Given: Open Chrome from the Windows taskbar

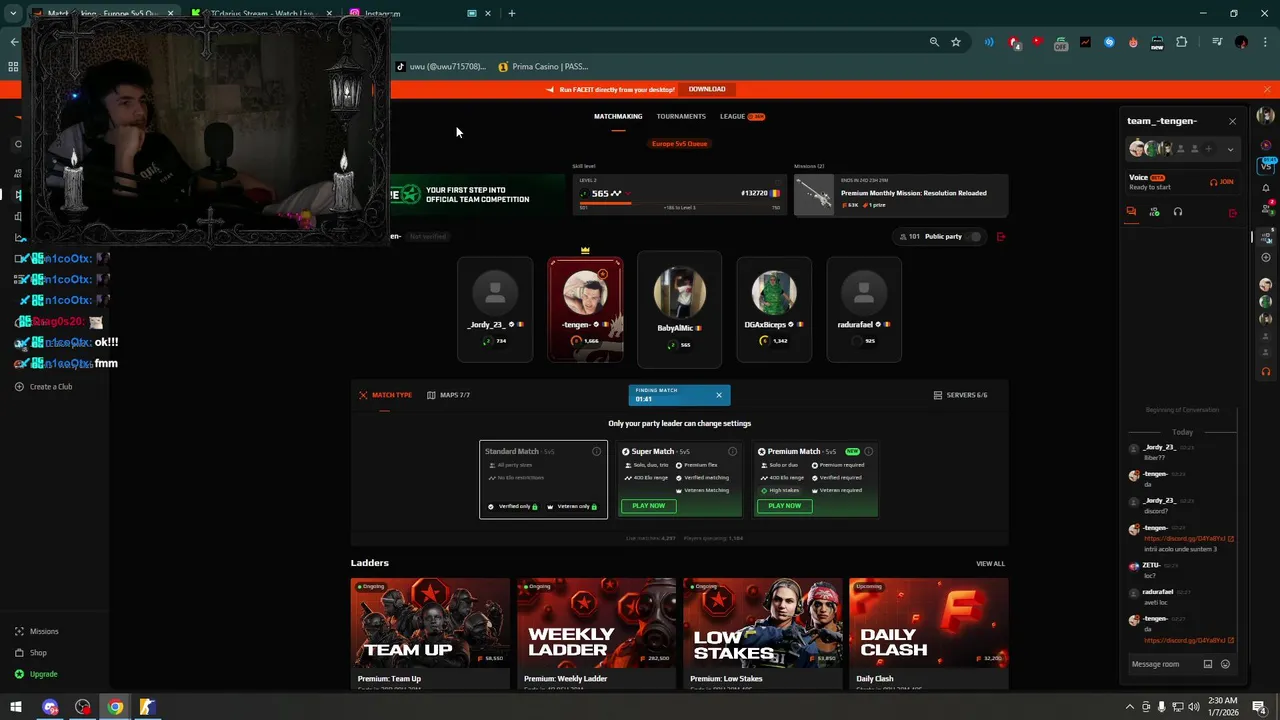Looking at the screenshot, I should (115, 707).
